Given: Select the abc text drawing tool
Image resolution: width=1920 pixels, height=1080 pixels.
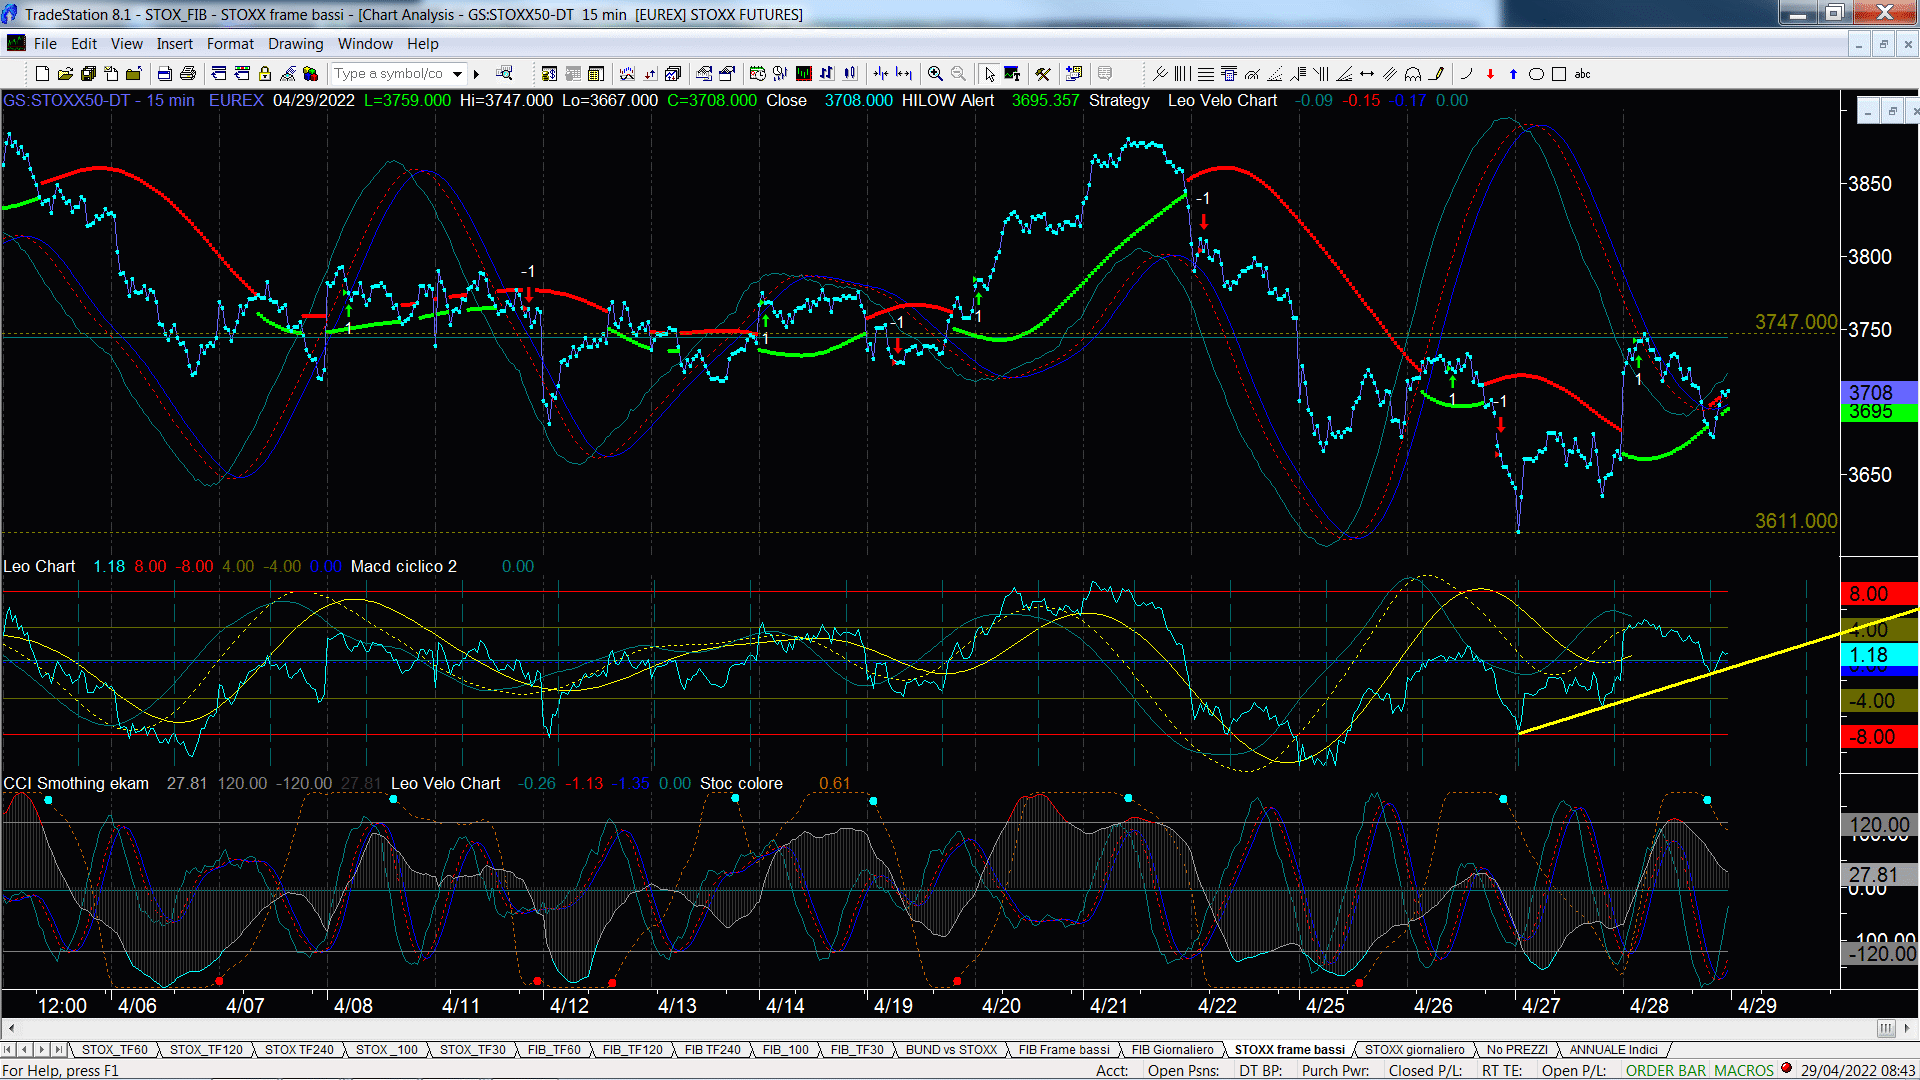Looking at the screenshot, I should click(1582, 74).
